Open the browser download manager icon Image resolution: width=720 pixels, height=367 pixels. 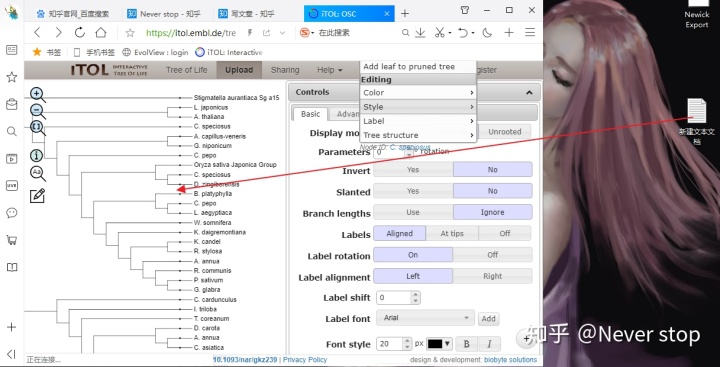[420, 33]
